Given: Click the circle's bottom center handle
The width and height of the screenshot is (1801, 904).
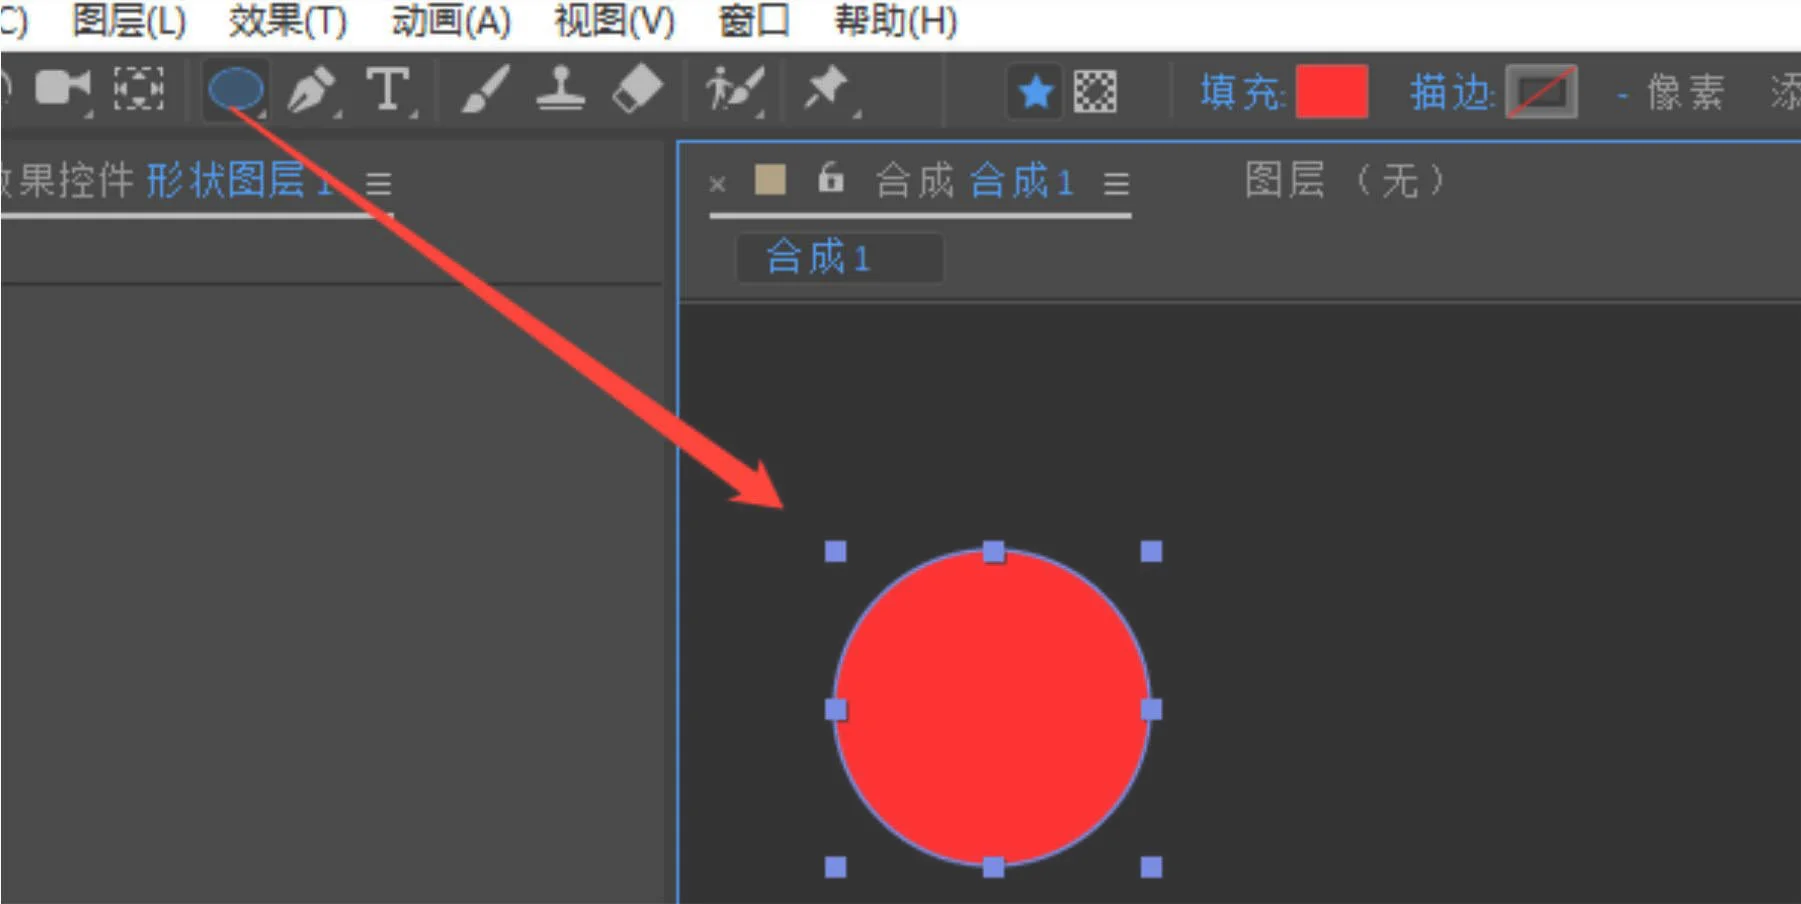Looking at the screenshot, I should [993, 867].
